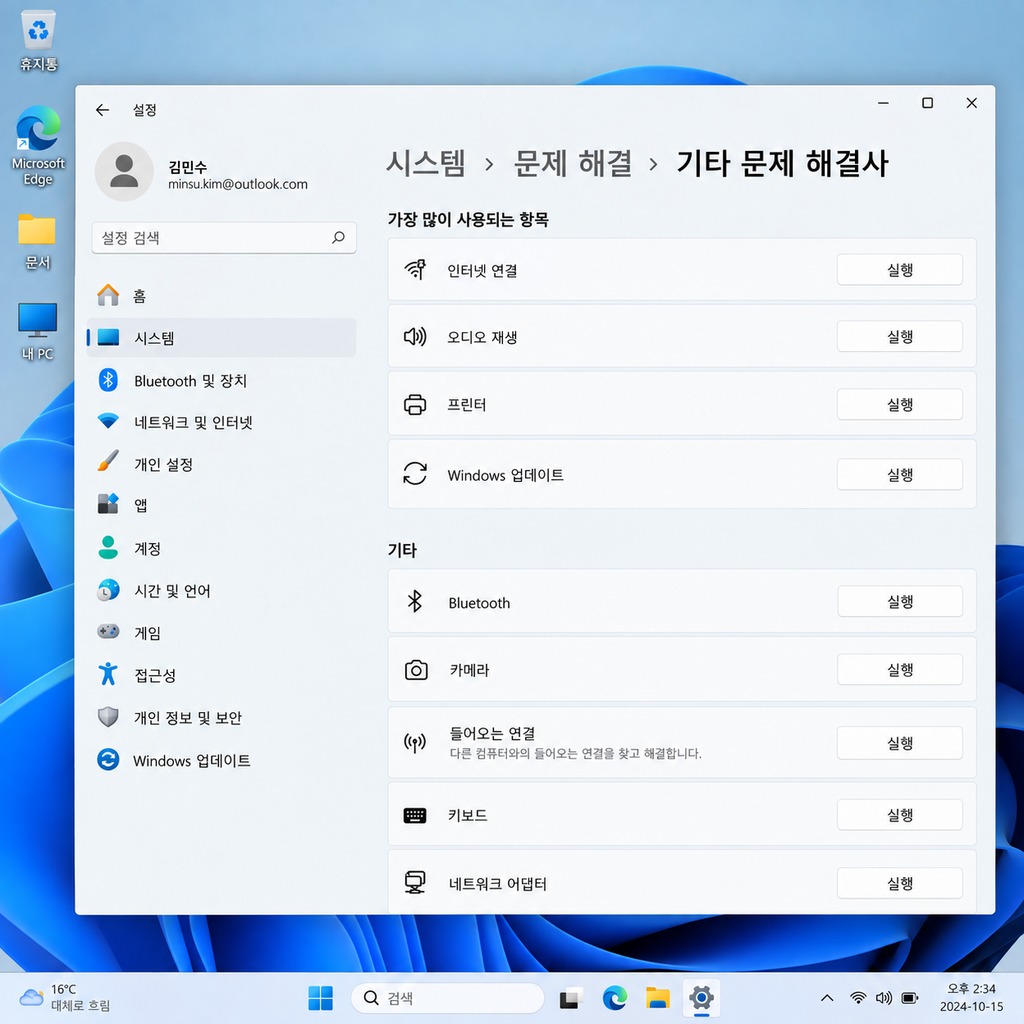Run the 키보드 troubleshooter
The width and height of the screenshot is (1024, 1024).
(899, 815)
